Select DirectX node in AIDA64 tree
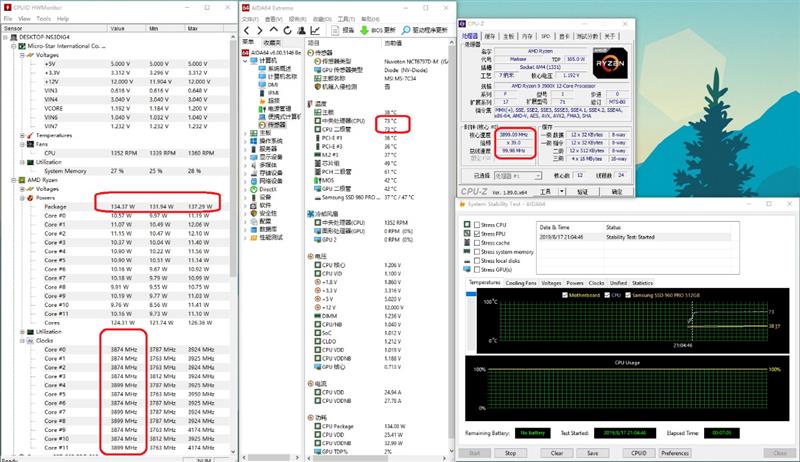This screenshot has height=462, width=800. click(268, 189)
